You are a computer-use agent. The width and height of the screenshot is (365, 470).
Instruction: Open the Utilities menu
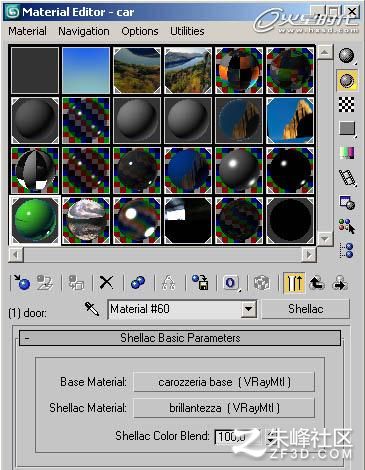187,31
